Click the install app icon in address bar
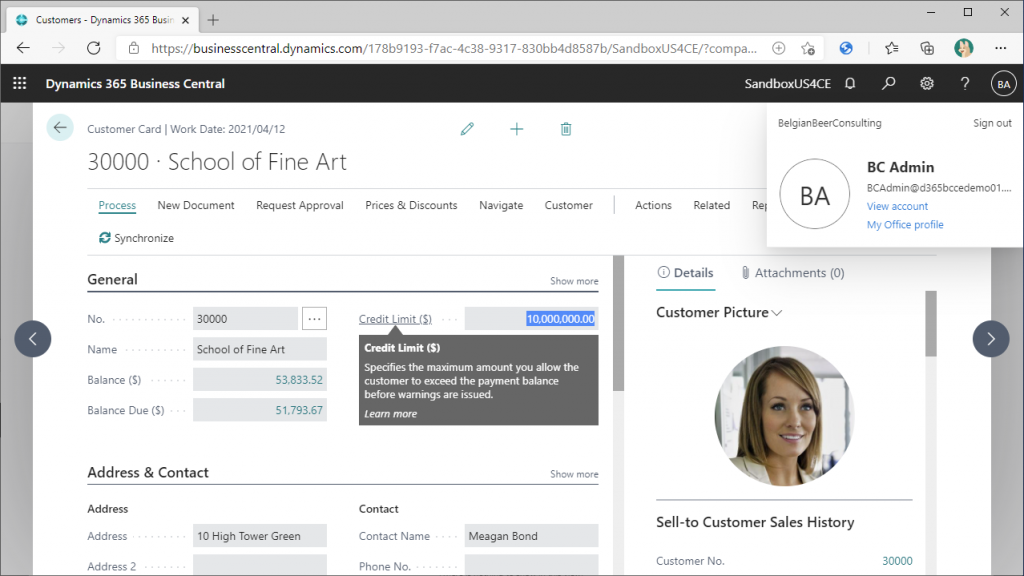Screen dimensions: 1024x576 (778, 48)
